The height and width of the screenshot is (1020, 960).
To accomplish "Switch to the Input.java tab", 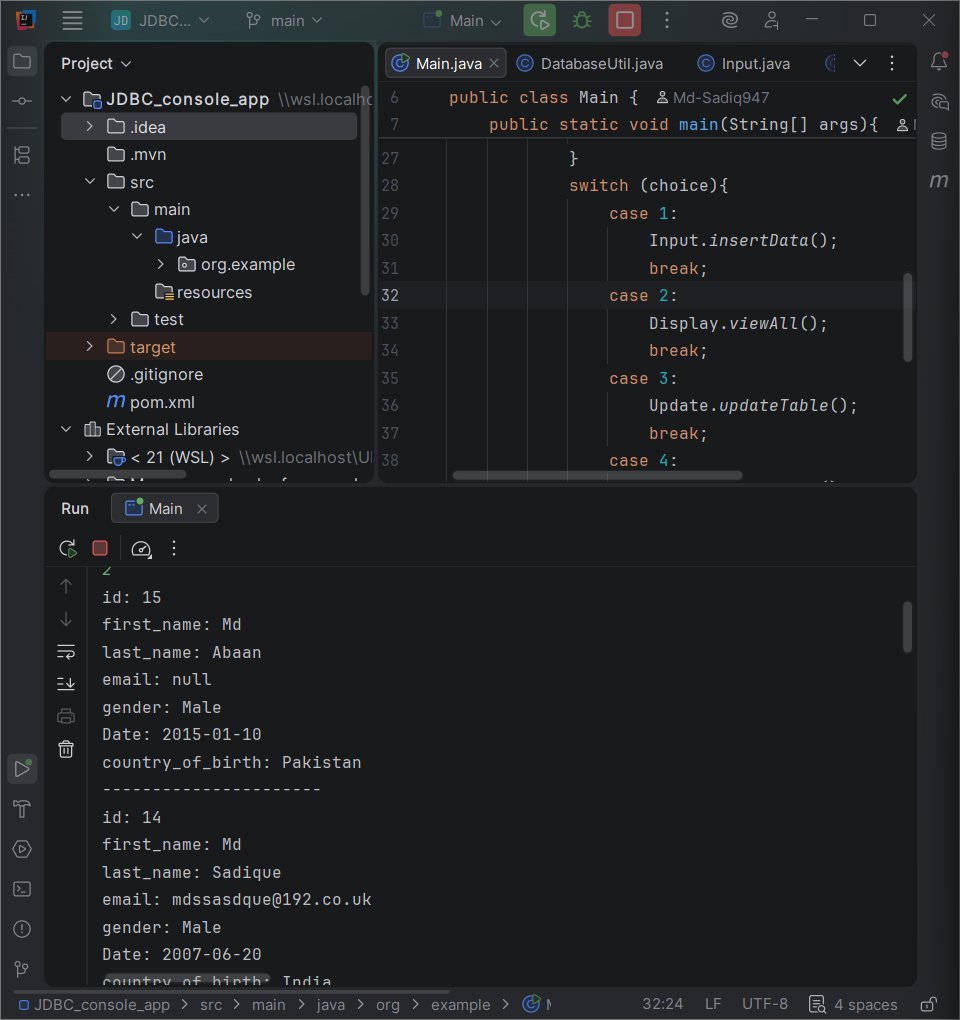I will click(x=744, y=63).
